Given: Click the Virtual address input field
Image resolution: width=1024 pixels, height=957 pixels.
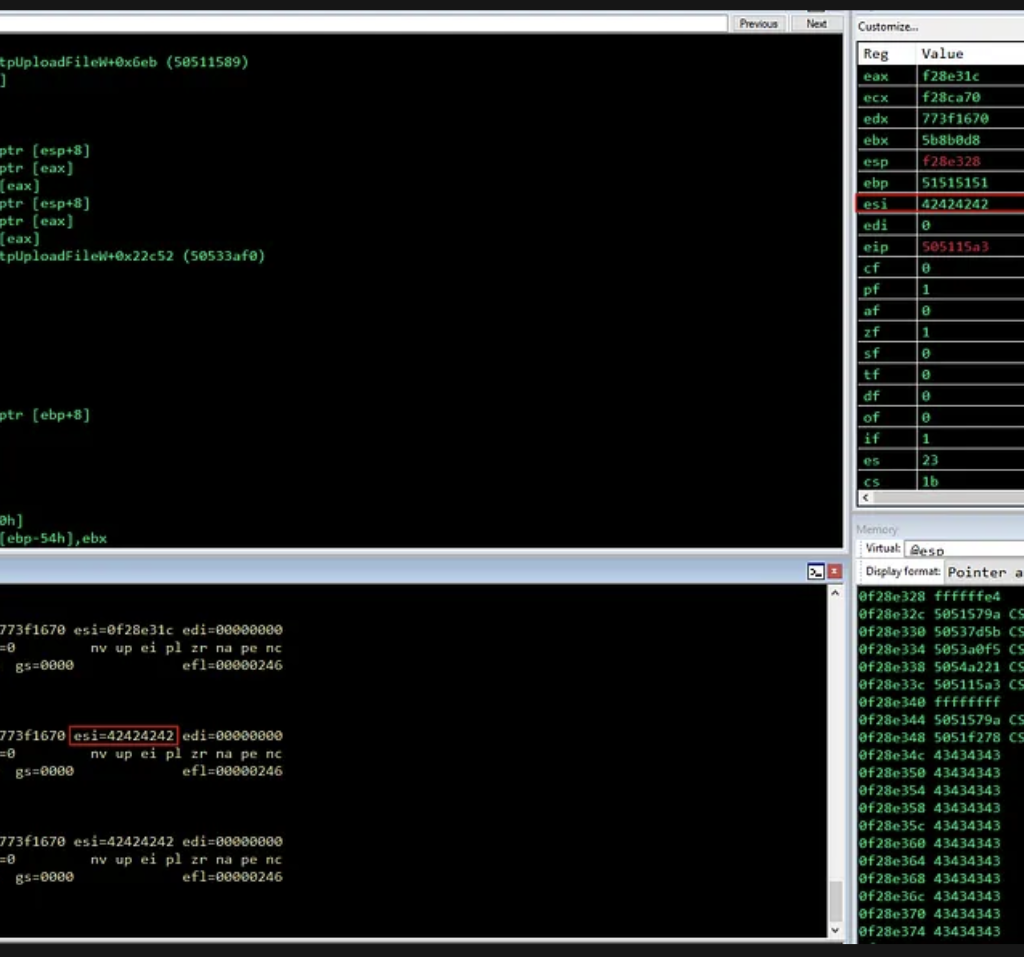Looking at the screenshot, I should pos(964,549).
